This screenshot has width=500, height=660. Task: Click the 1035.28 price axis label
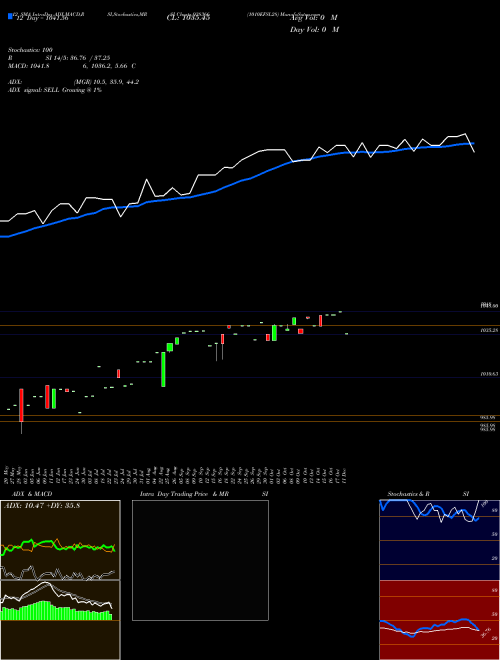point(489,331)
